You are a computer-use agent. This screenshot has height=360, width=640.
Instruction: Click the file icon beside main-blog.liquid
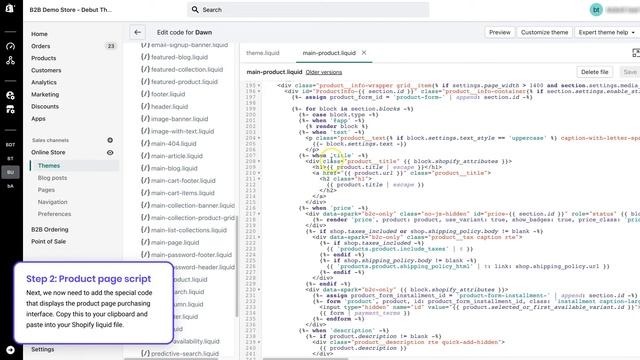point(145,168)
